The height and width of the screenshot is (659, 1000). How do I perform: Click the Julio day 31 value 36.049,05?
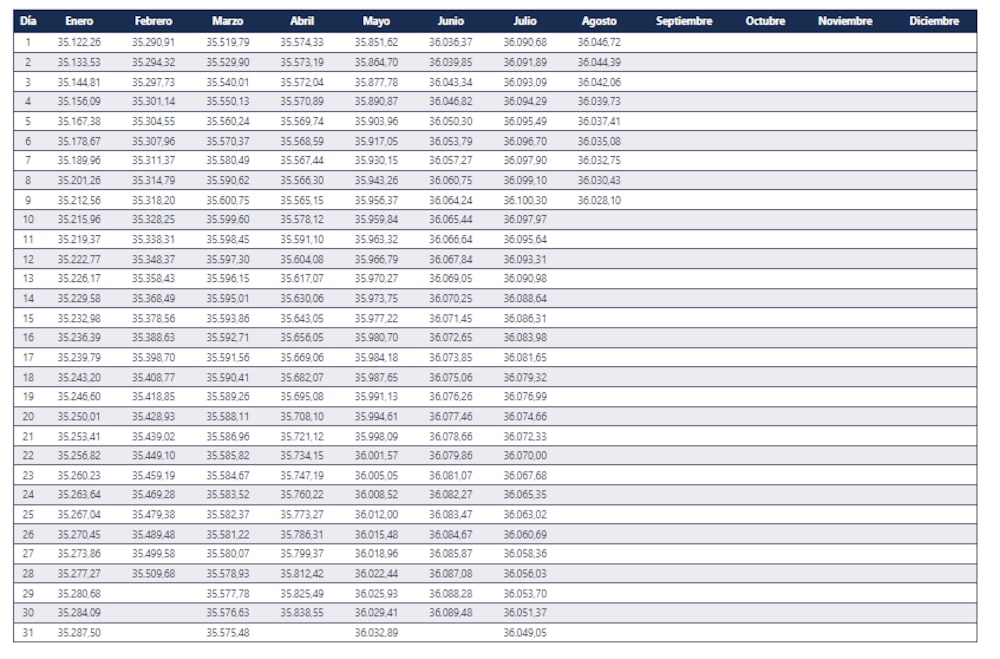click(x=525, y=632)
